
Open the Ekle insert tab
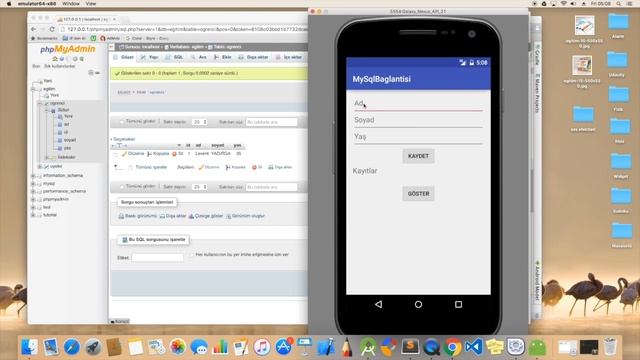(223, 58)
